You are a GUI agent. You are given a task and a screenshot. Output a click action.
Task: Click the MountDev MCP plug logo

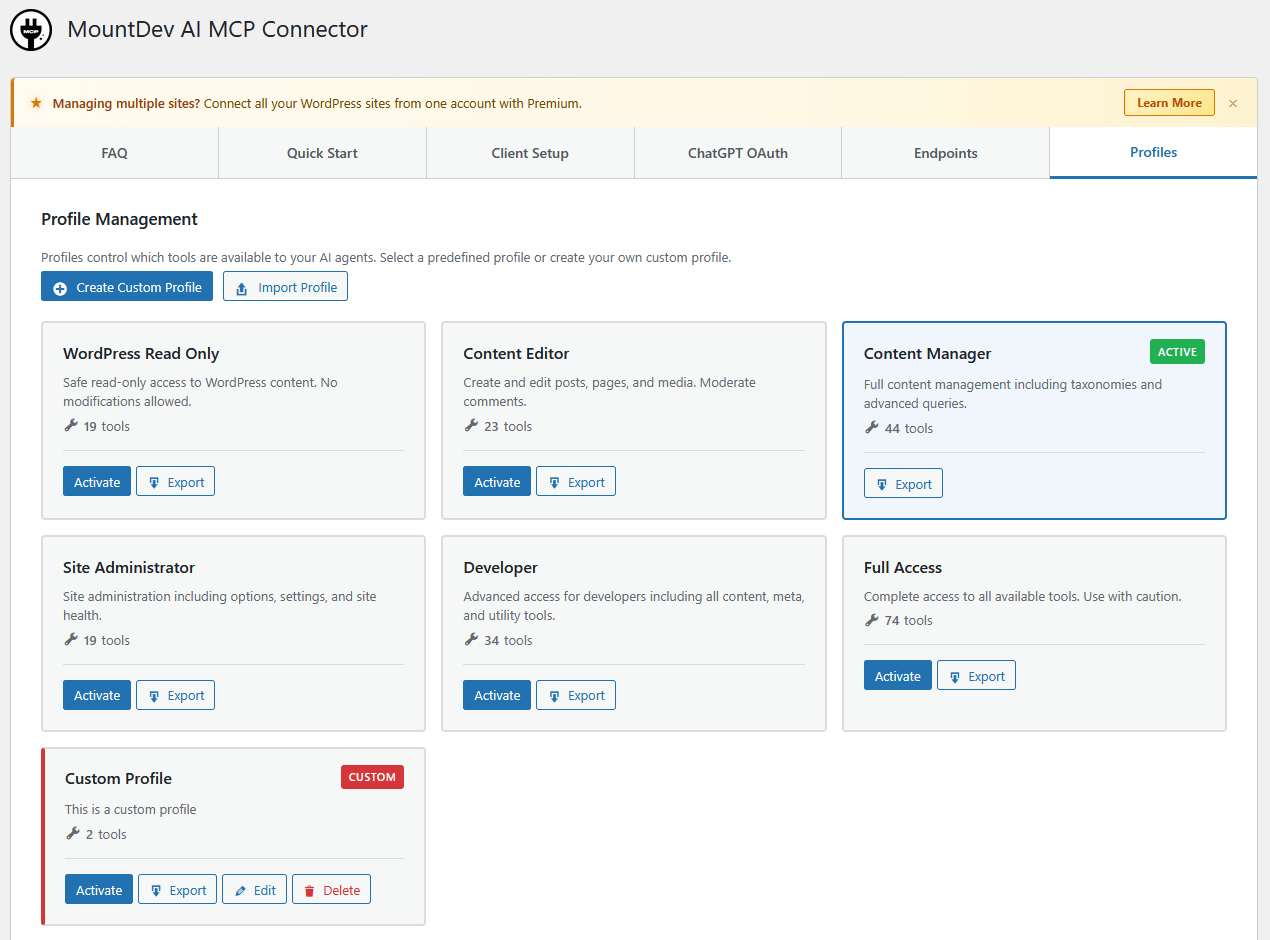tap(31, 30)
